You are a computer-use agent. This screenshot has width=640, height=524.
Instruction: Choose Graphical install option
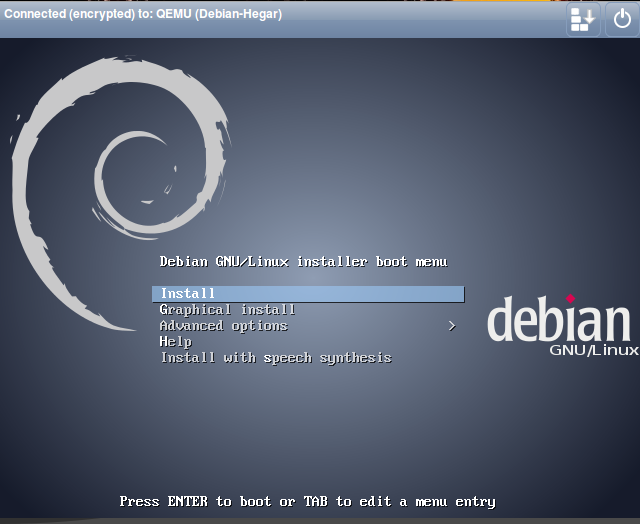click(227, 310)
